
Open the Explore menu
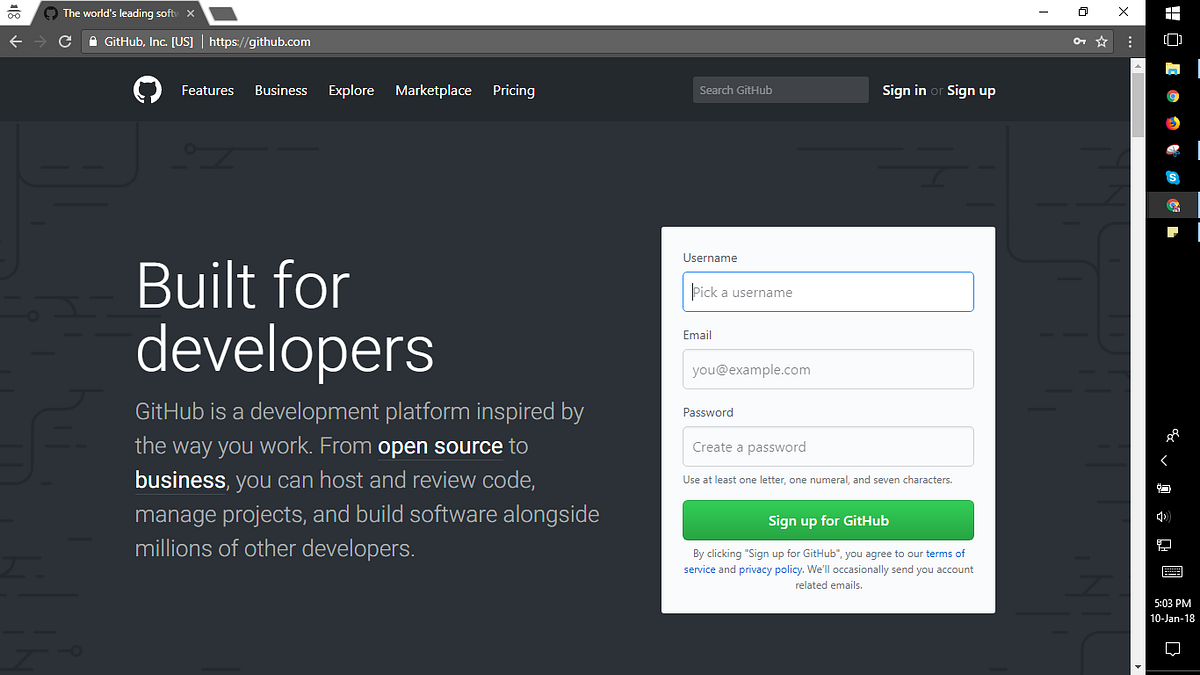351,90
